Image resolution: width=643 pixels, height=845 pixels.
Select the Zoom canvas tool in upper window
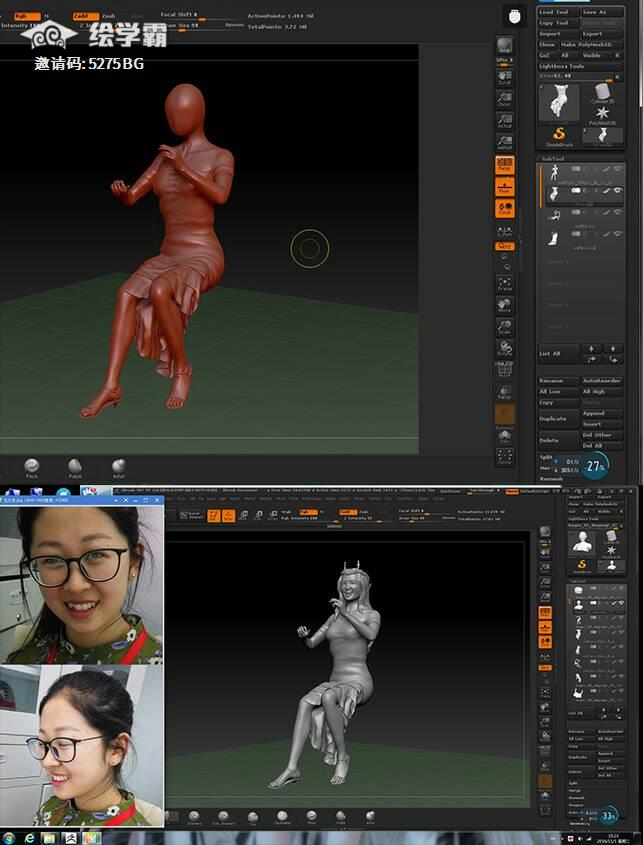coord(505,100)
